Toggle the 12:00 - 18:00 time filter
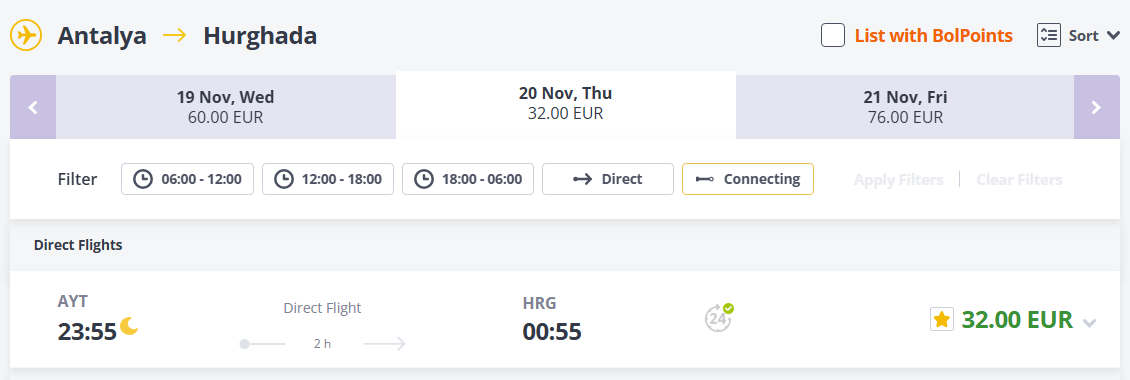The height and width of the screenshot is (380, 1130). [328, 179]
